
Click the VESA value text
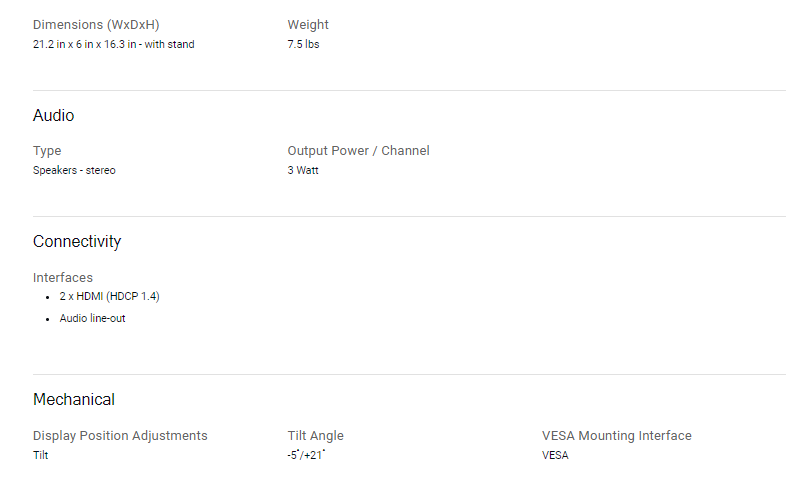[x=555, y=455]
